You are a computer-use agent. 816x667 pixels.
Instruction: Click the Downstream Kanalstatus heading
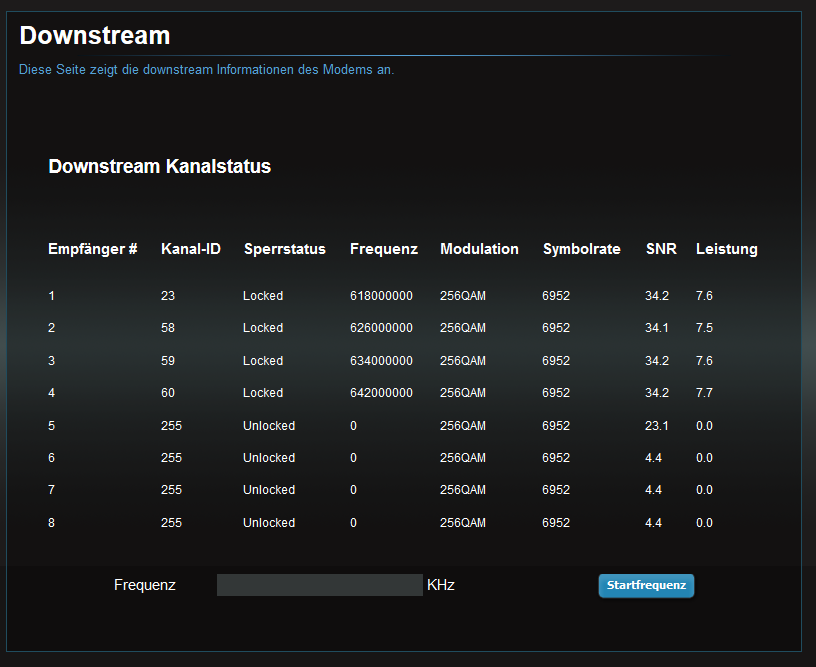[159, 167]
